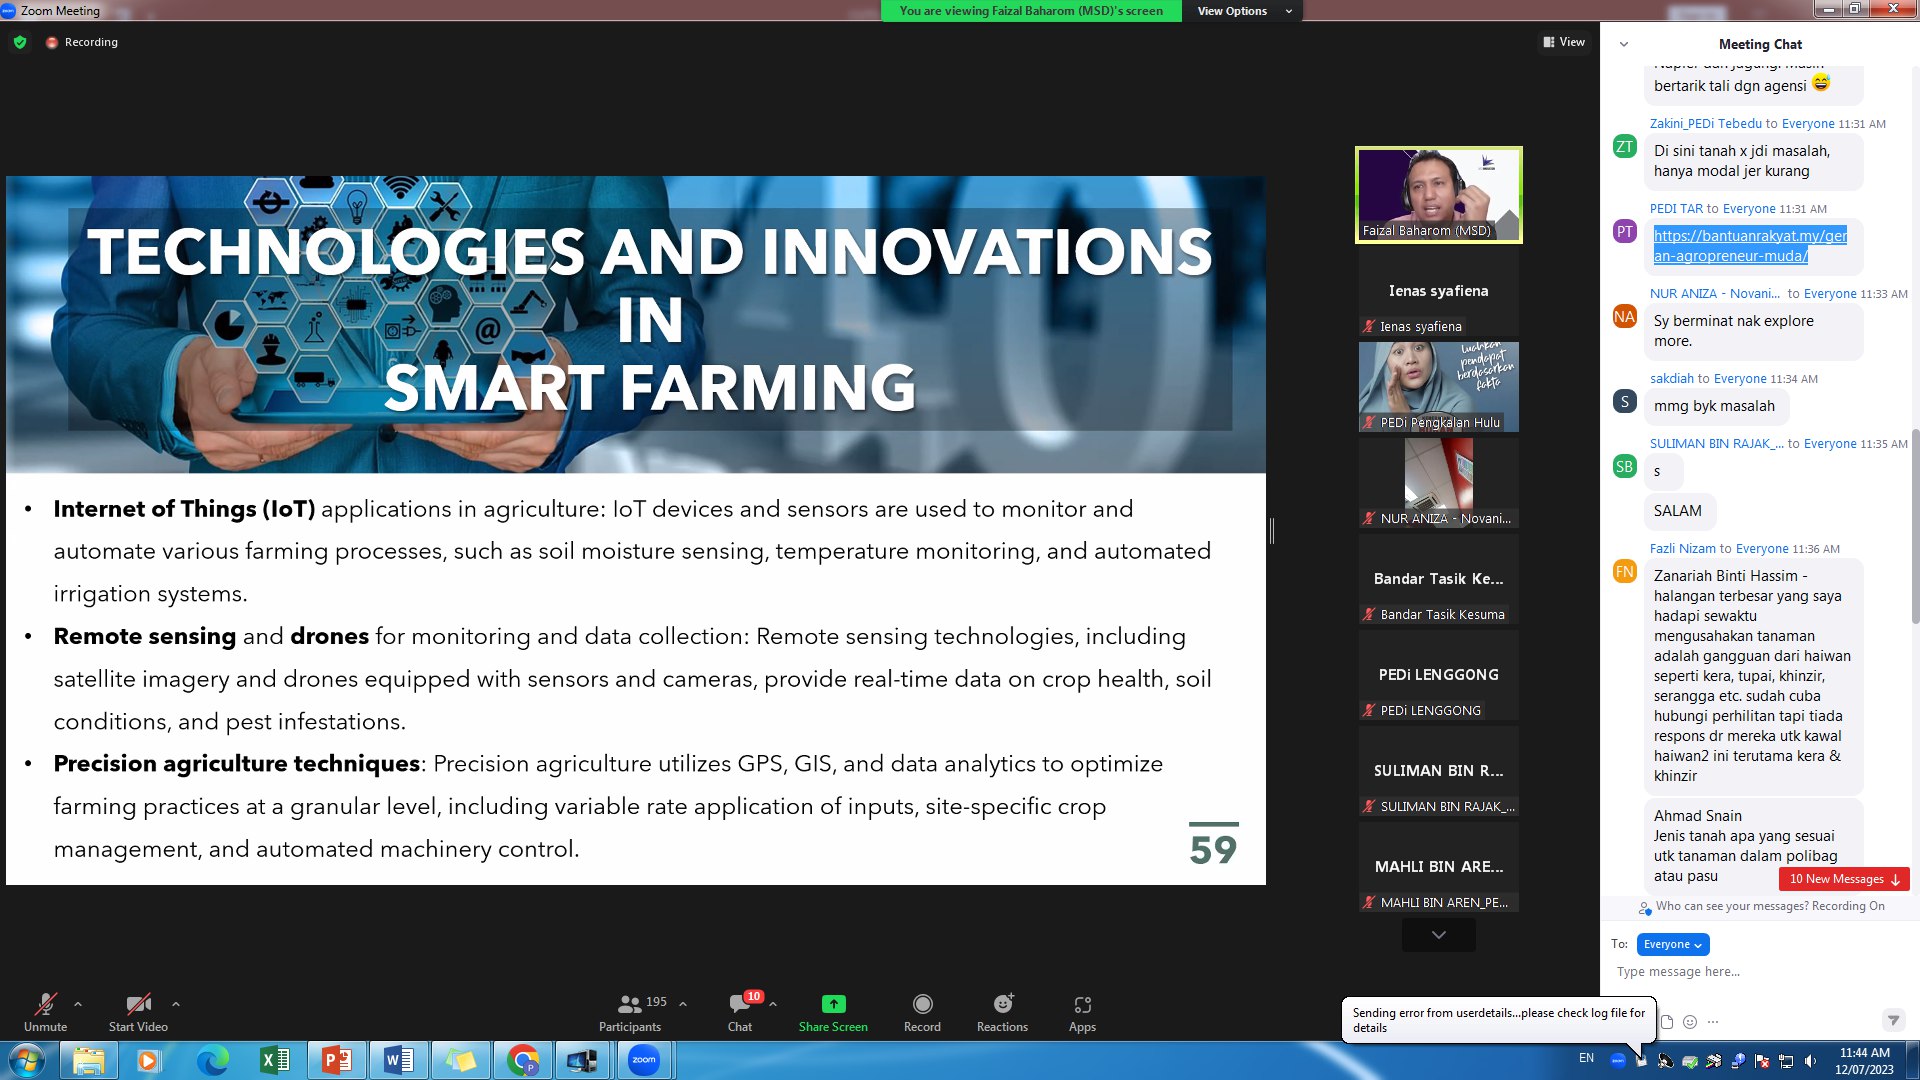Open Microsoft Edge from taskbar
Image resolution: width=1920 pixels, height=1080 pixels.
pos(212,1060)
